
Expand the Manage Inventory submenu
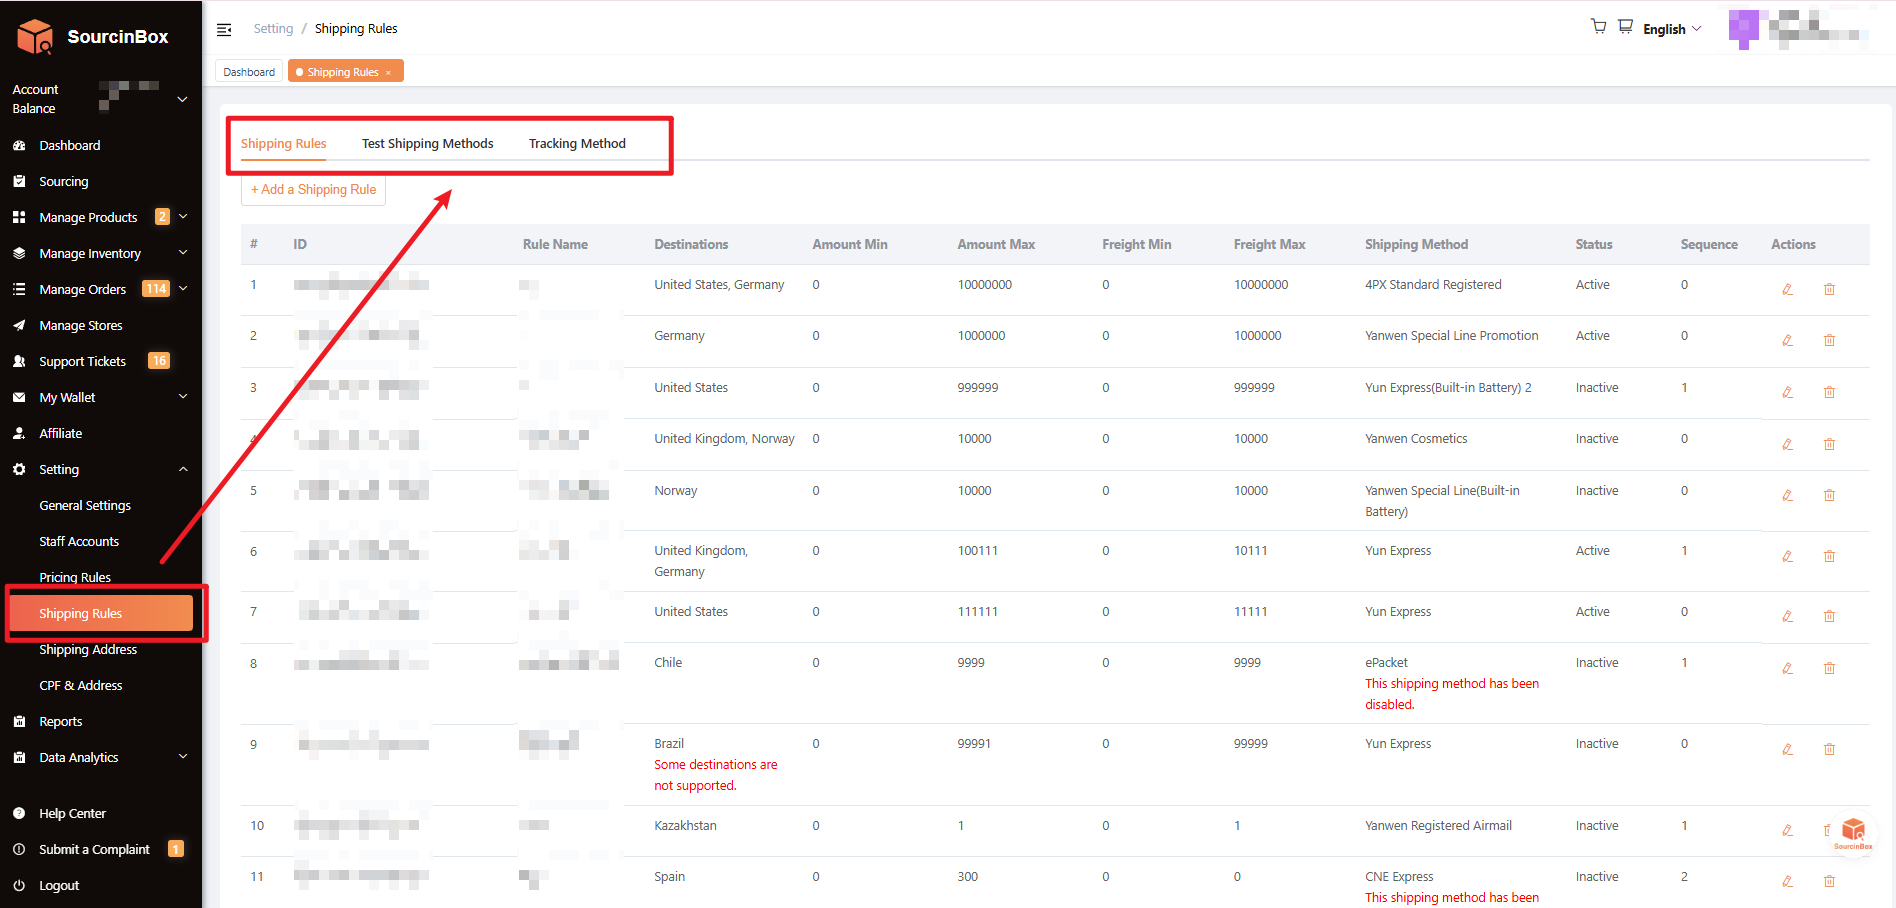pyautogui.click(x=183, y=253)
